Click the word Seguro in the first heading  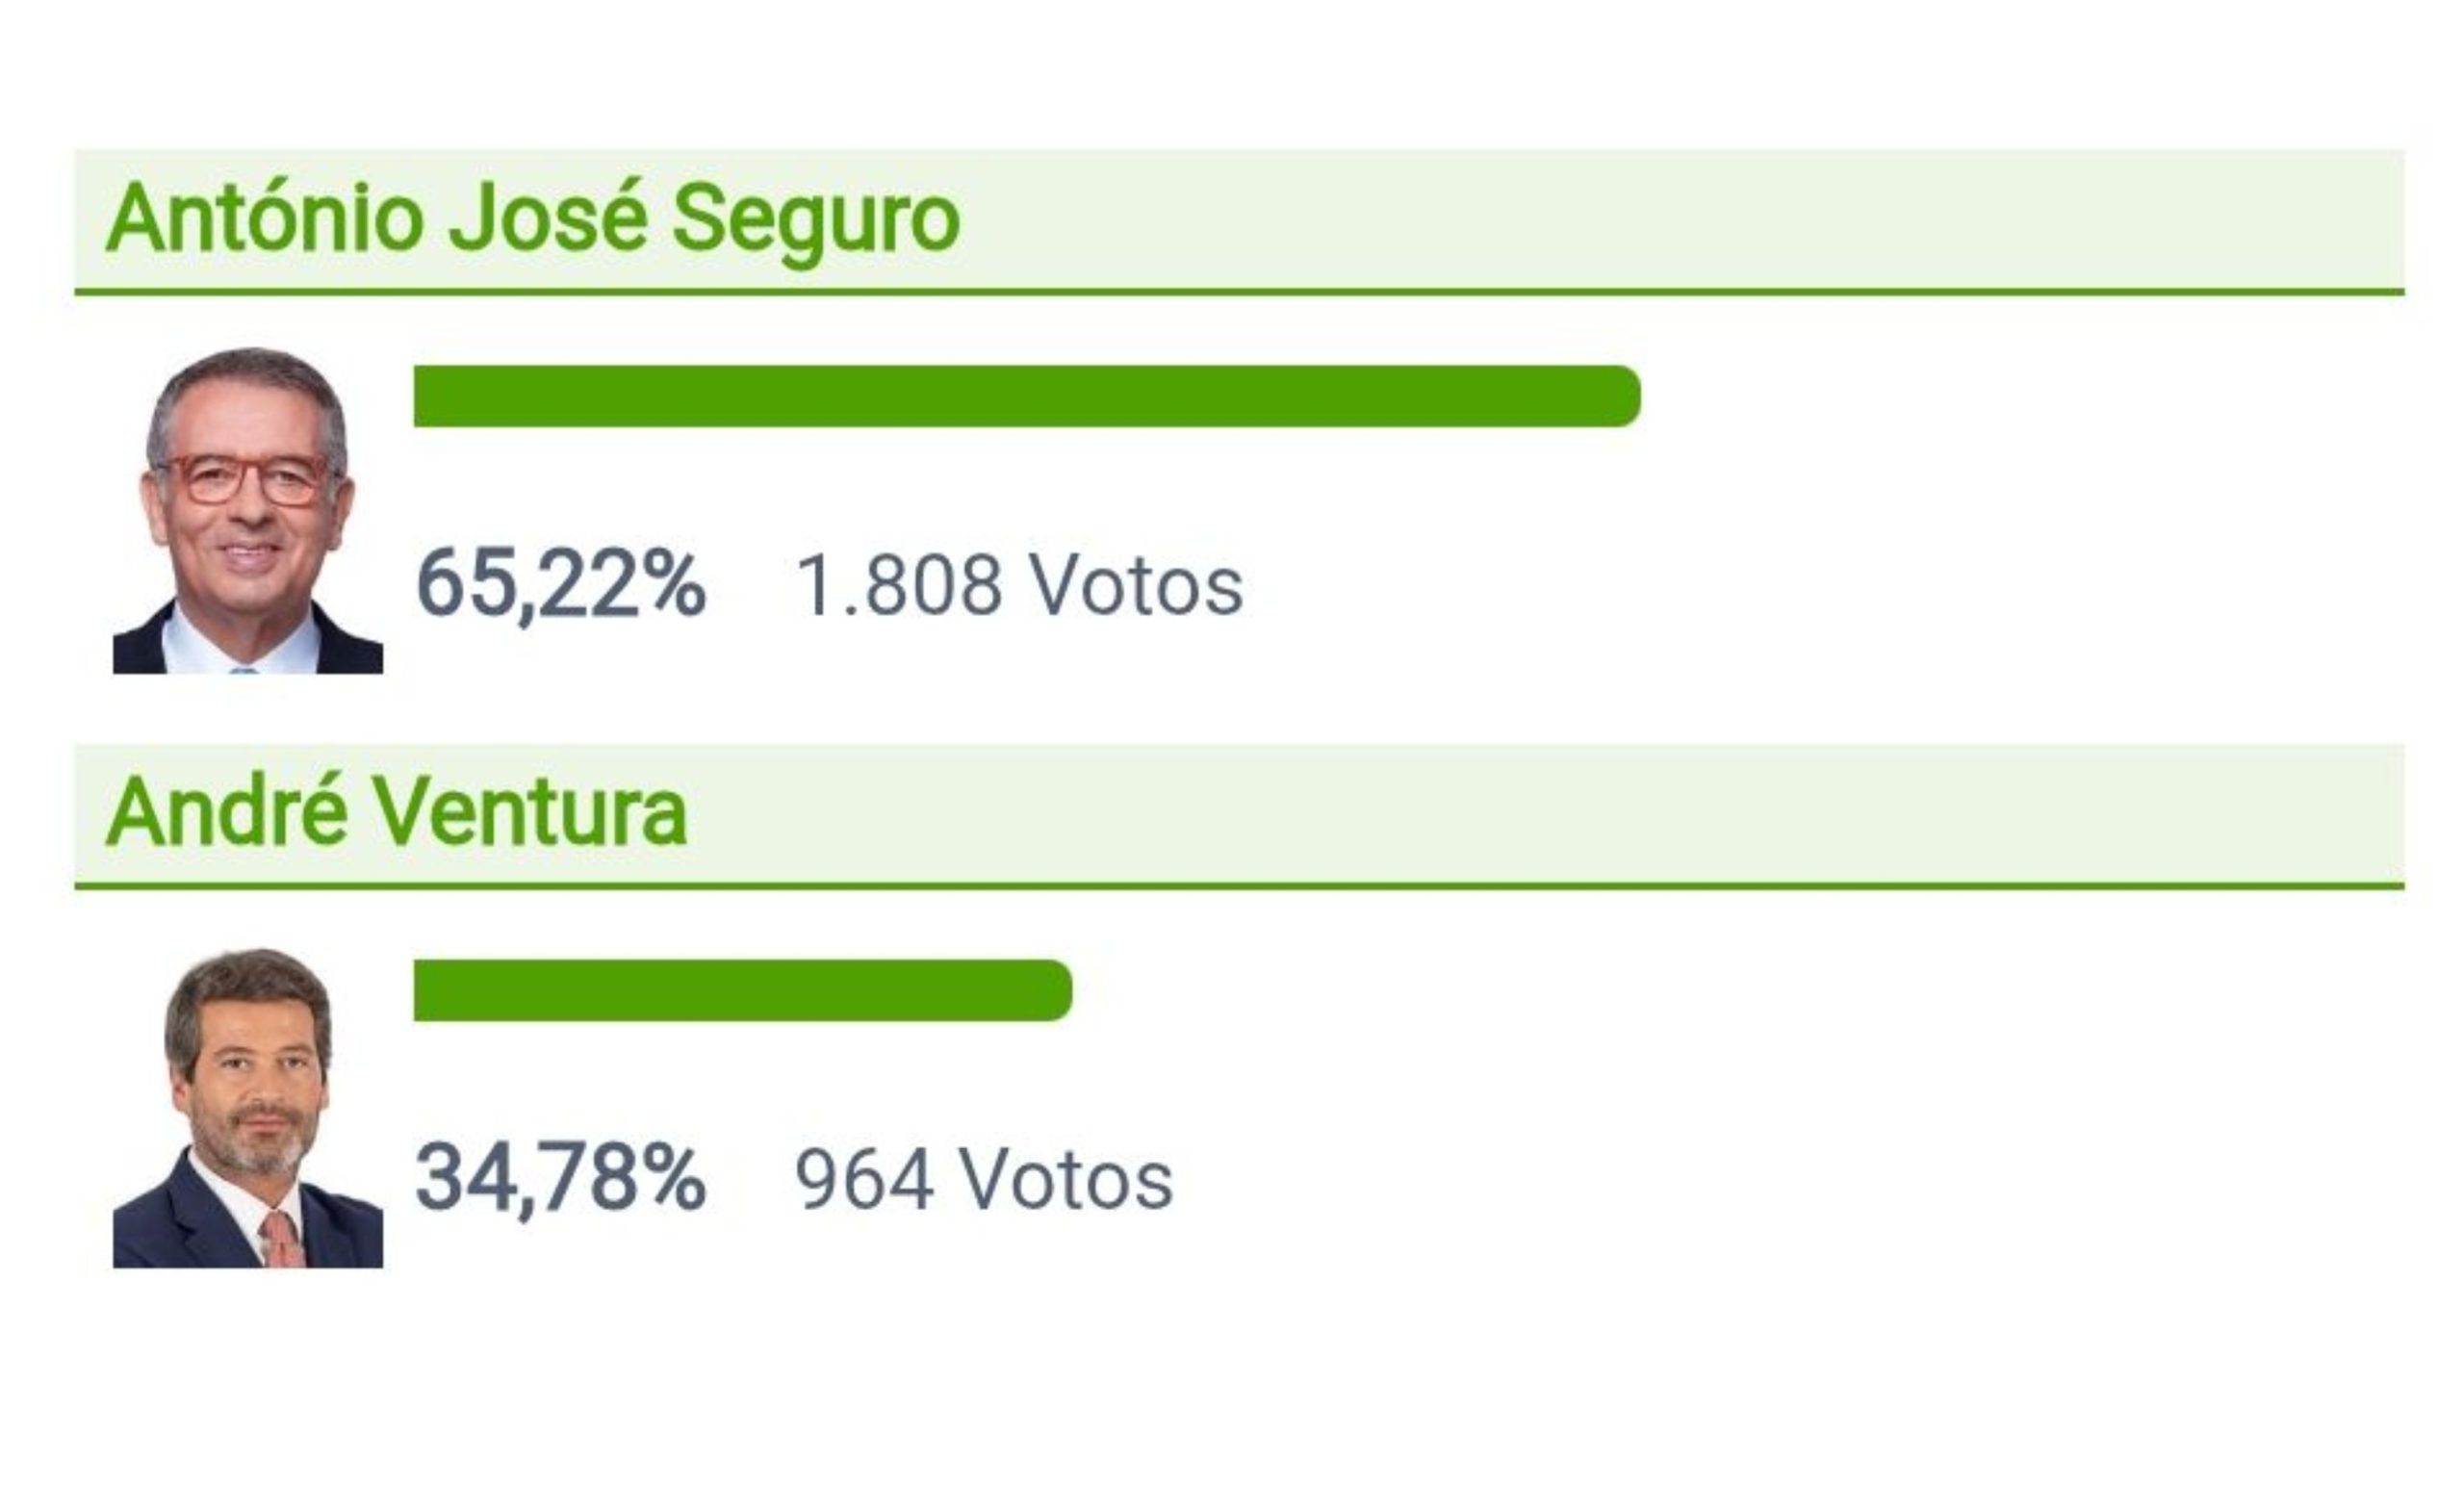[x=815, y=219]
